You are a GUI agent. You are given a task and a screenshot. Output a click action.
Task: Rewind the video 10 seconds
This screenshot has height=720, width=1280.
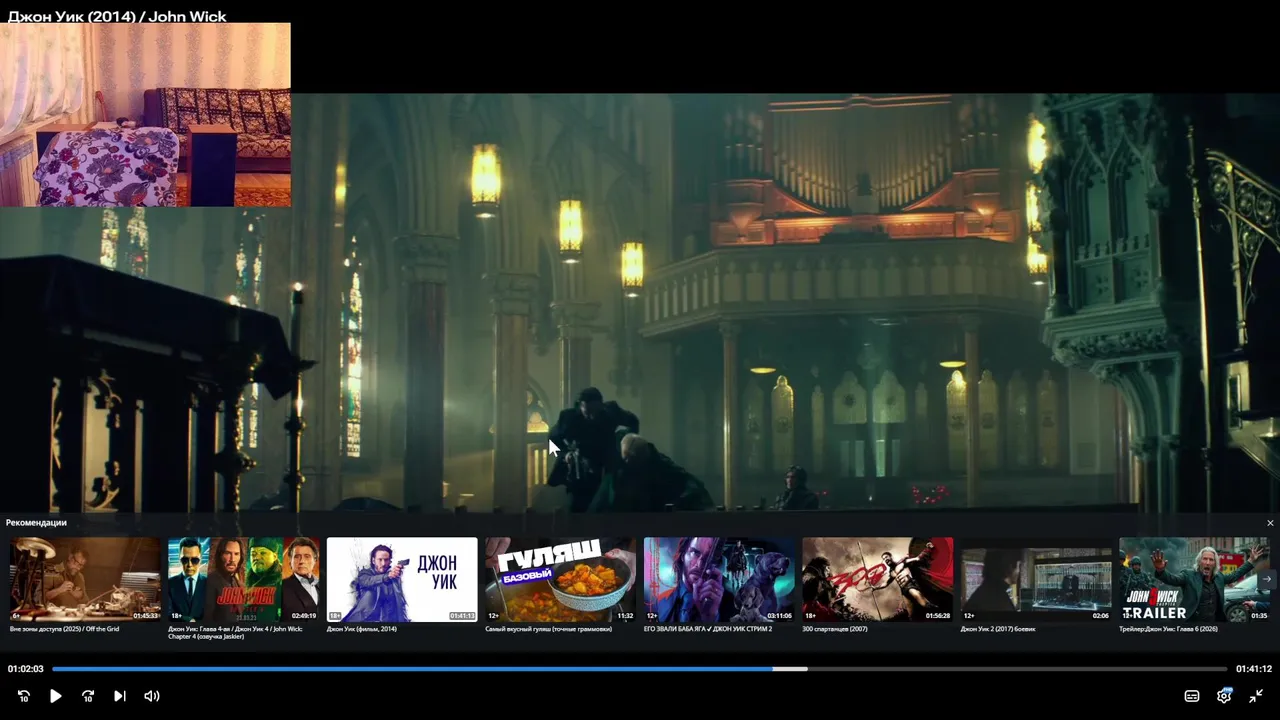click(24, 696)
